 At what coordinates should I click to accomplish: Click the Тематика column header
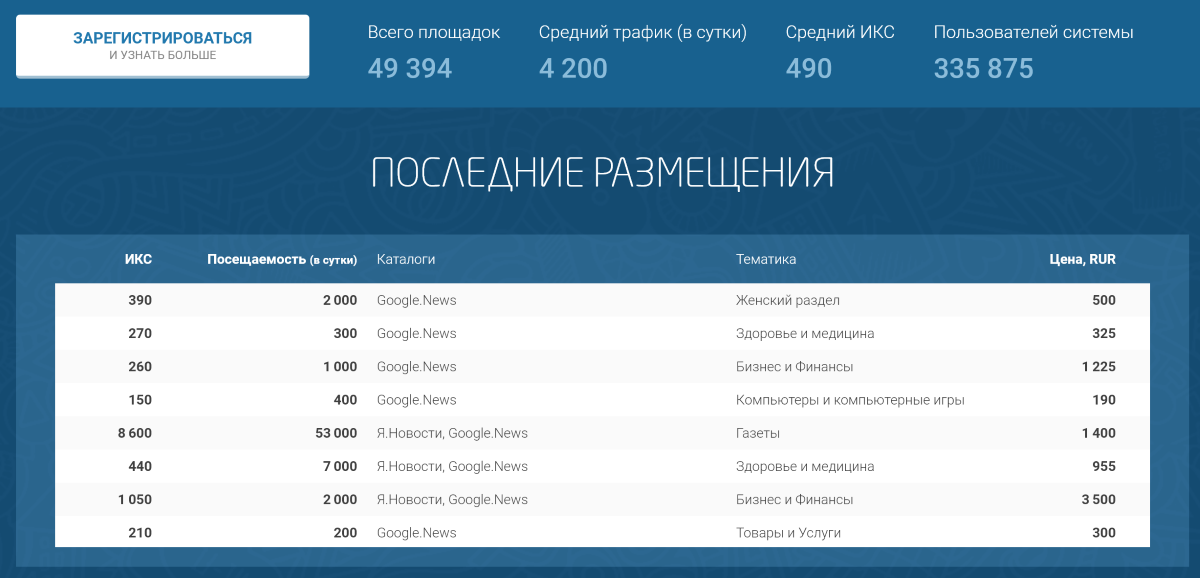[x=766, y=259]
